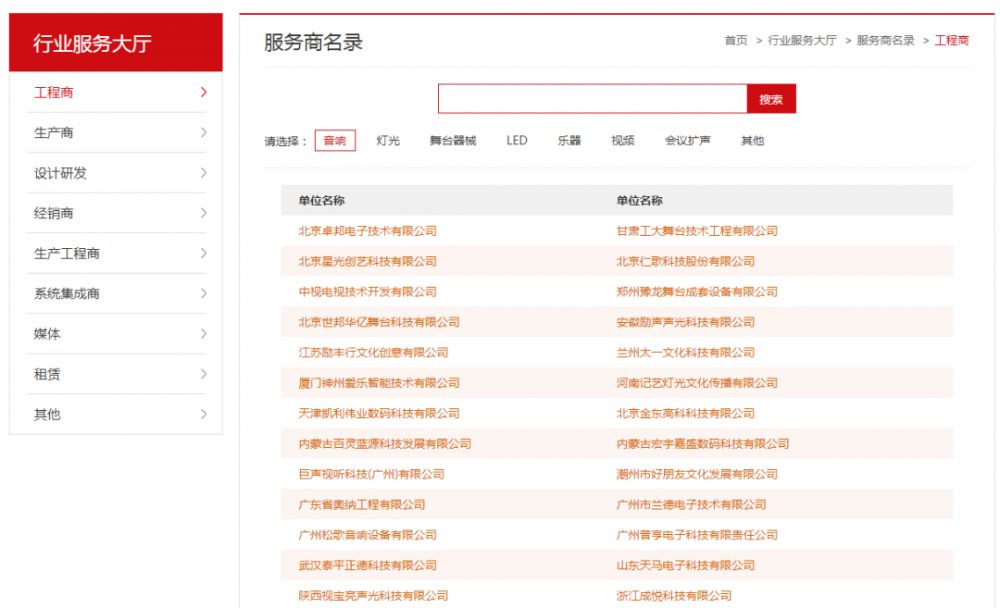Click 服务商名录 in the breadcrumb

(x=885, y=40)
